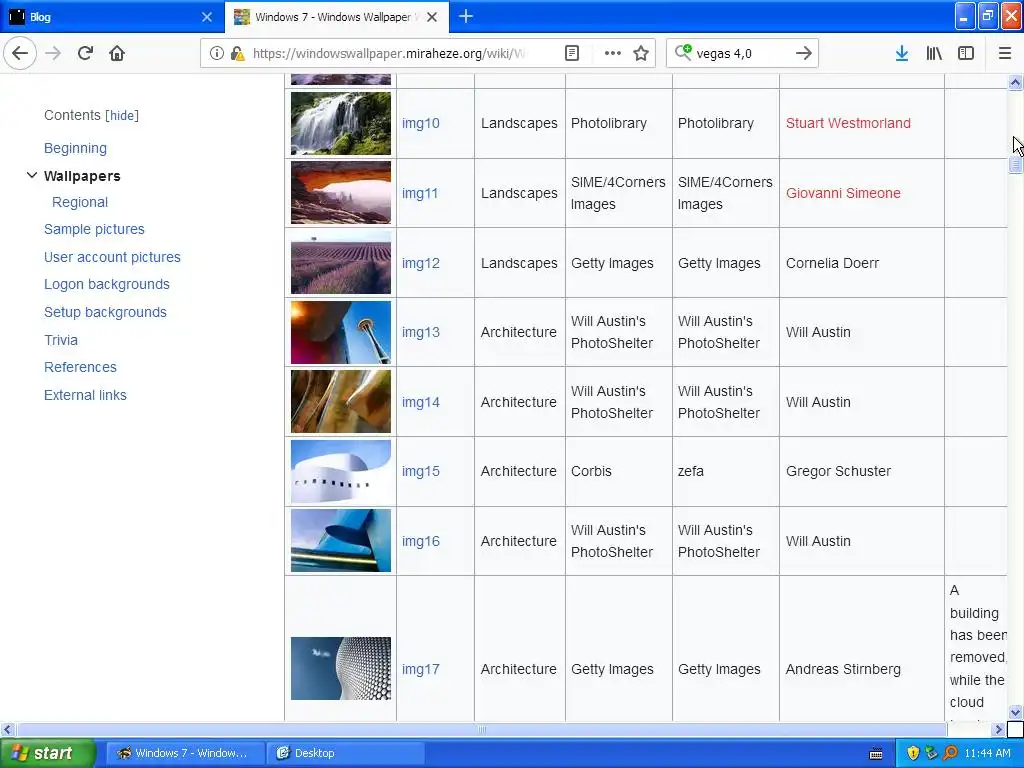
Task: Open a new tab with plus button
Action: pos(466,16)
